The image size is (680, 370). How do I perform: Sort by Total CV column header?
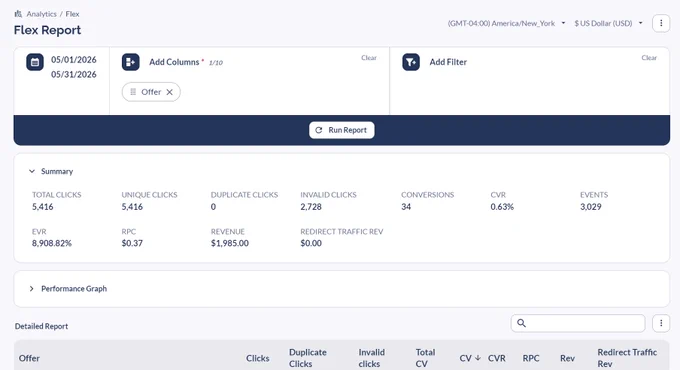[x=425, y=358]
